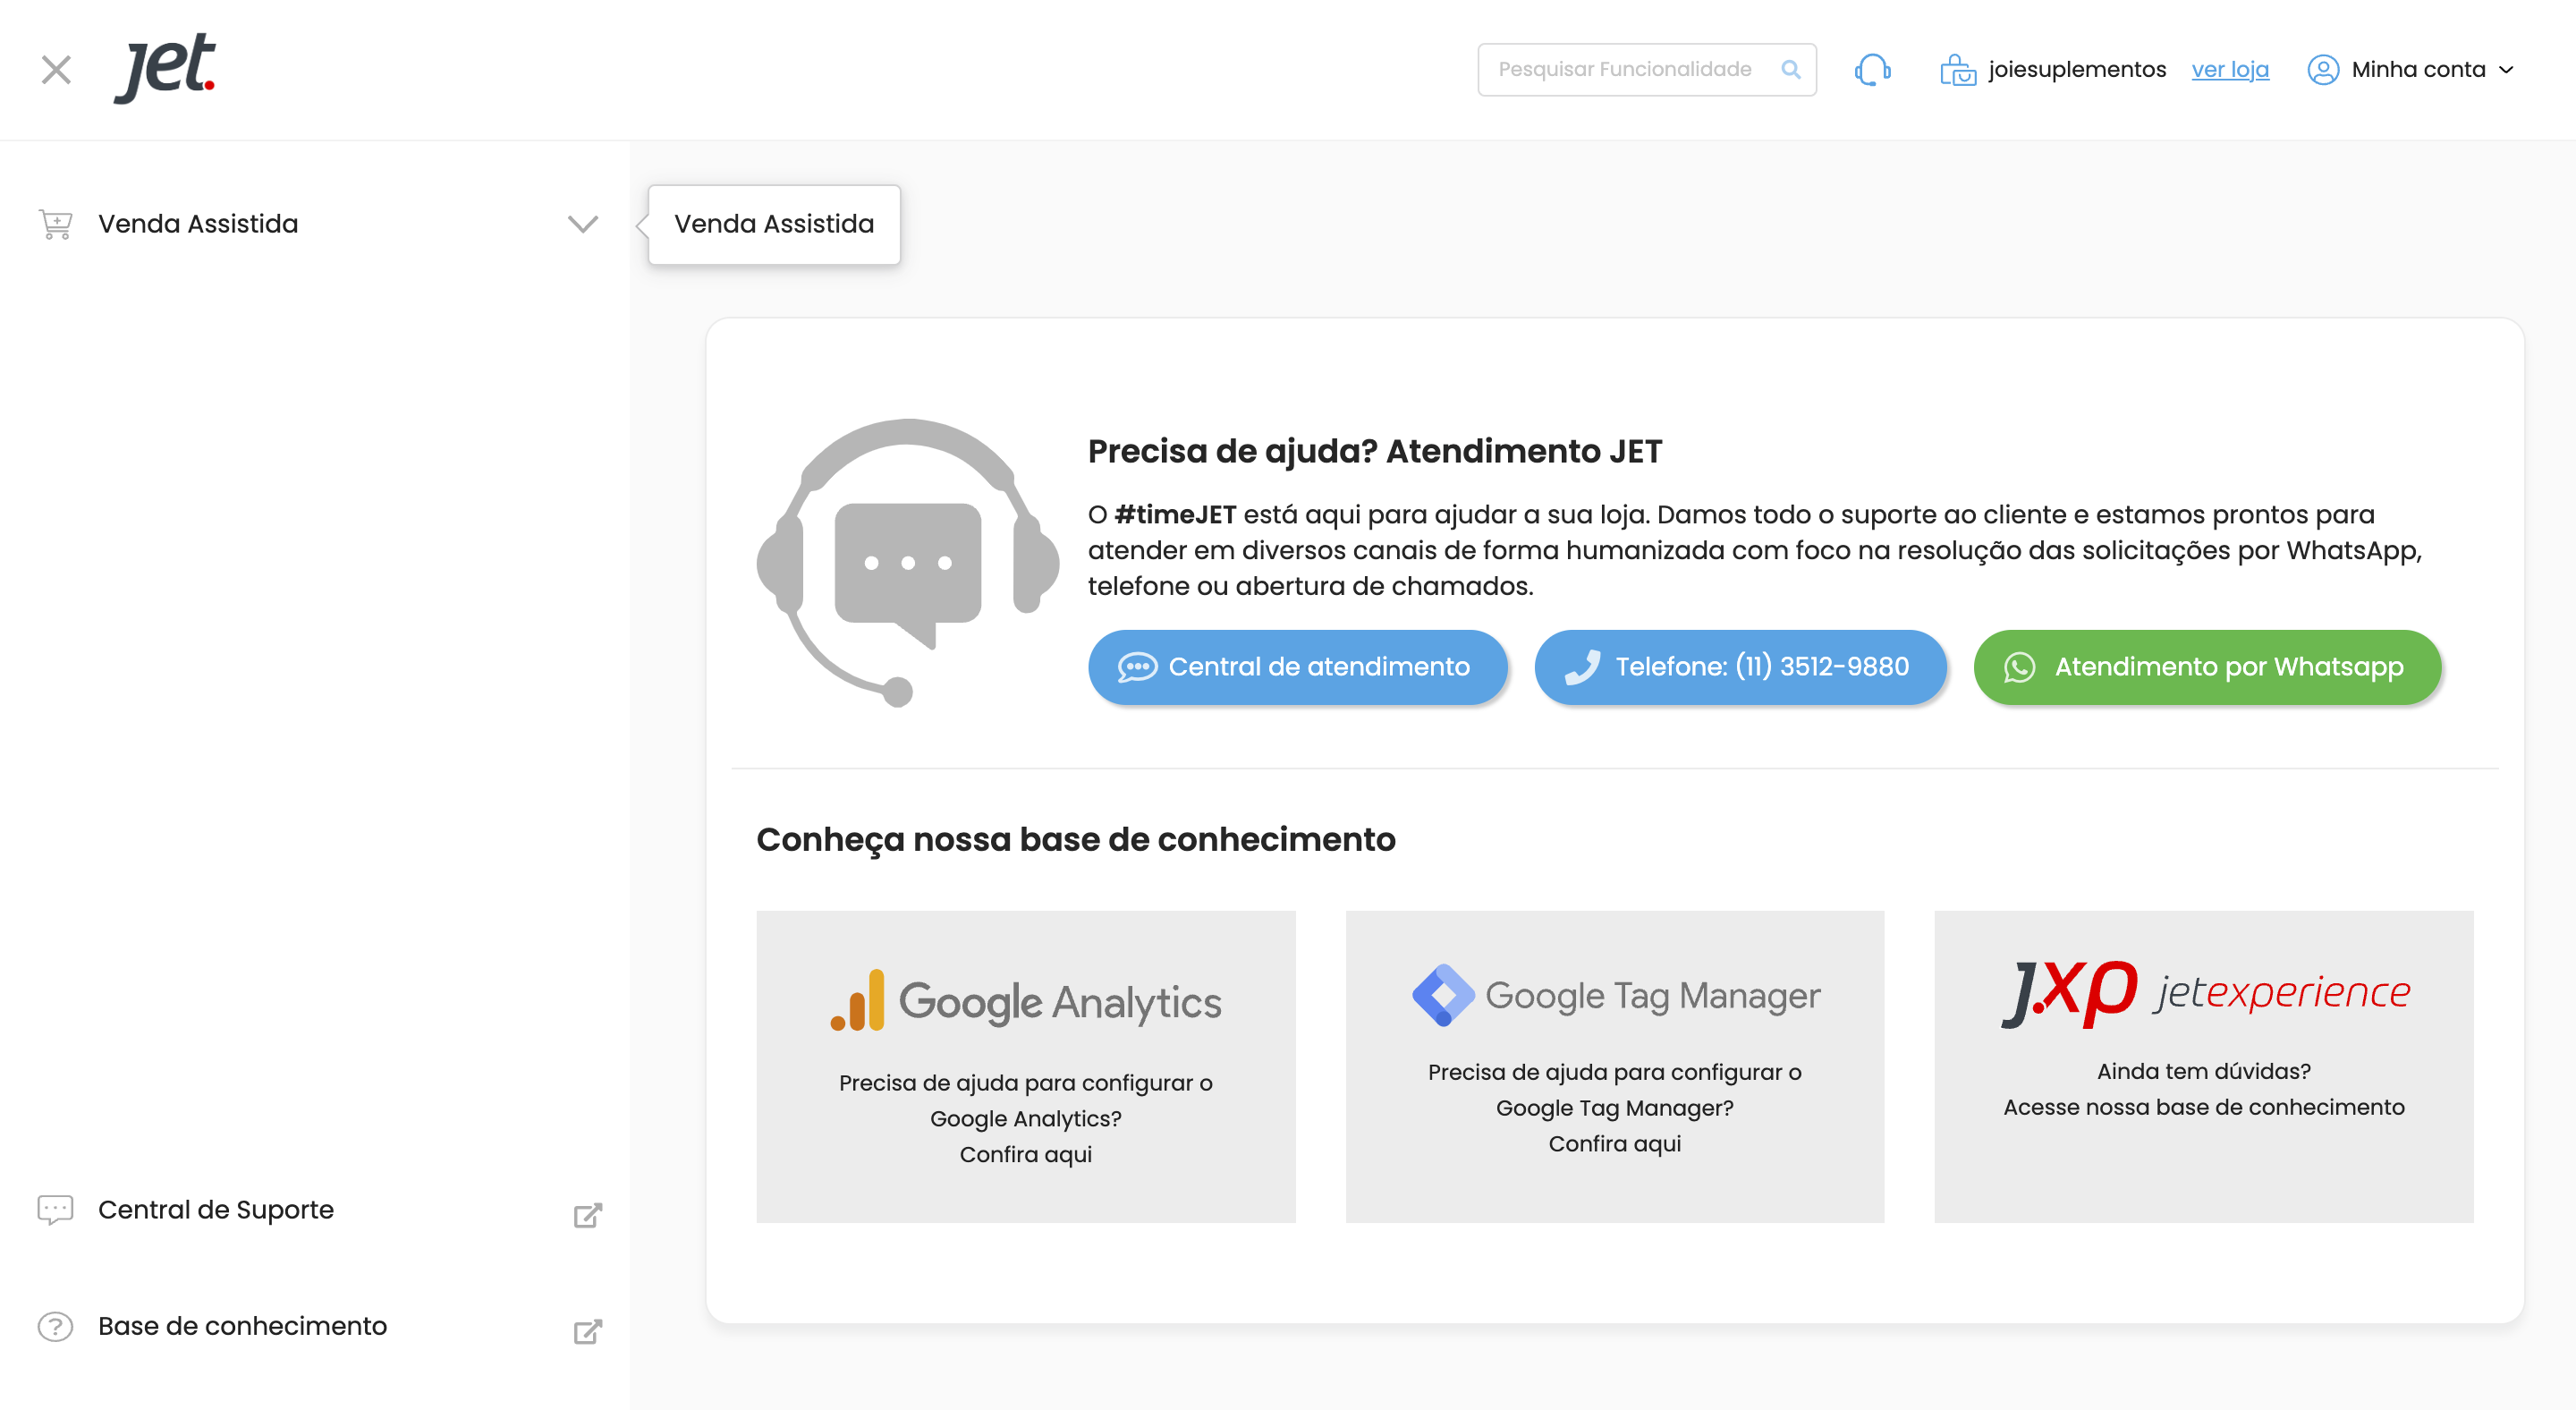Click the Jet logo
This screenshot has width=2576, height=1410.
coord(165,68)
